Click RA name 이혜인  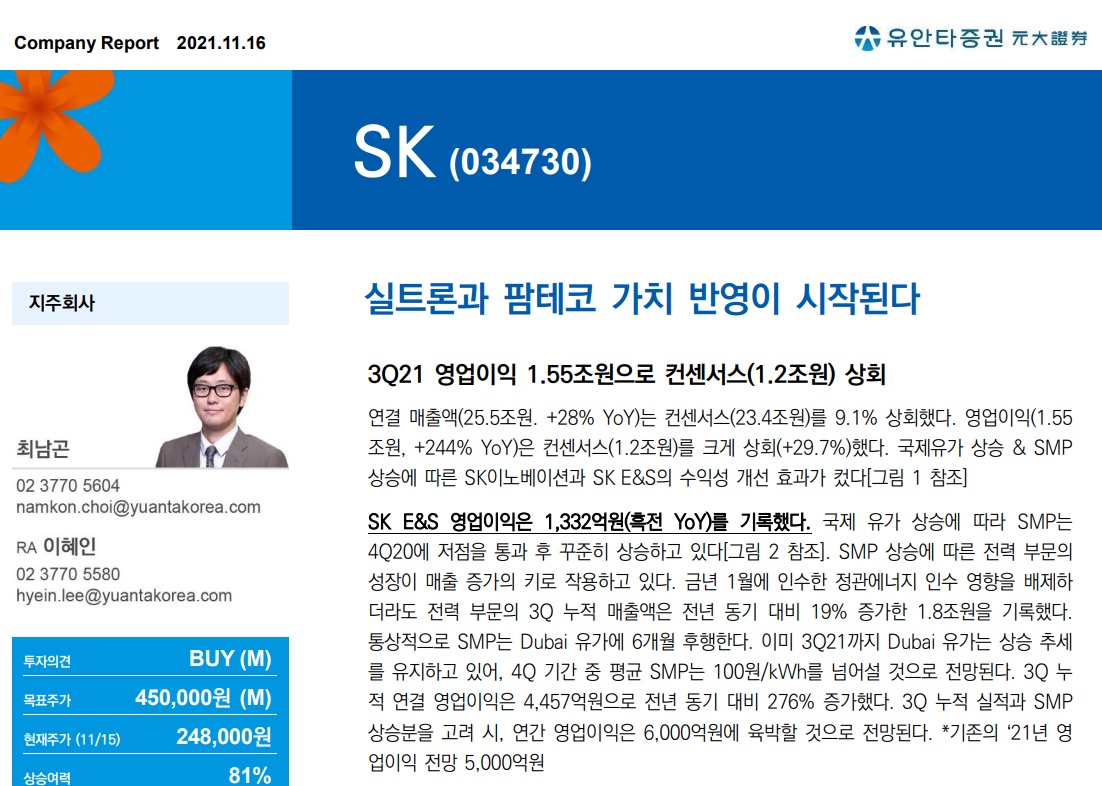click(70, 546)
